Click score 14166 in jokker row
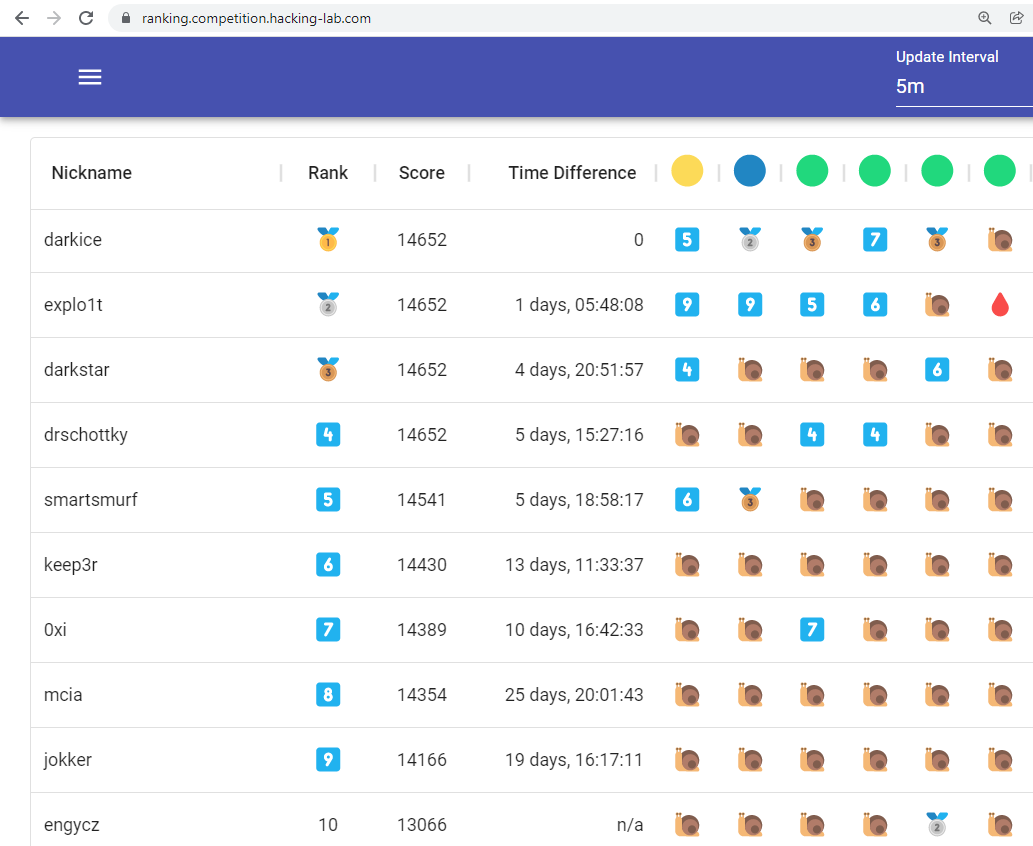Screen dimensions: 1033x846 (x=422, y=760)
